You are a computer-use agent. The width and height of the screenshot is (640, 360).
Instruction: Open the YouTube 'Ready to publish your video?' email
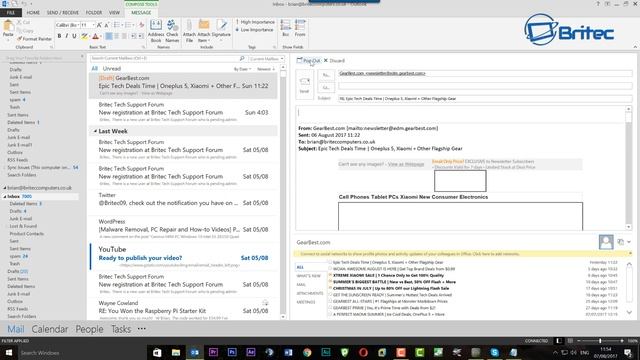coord(183,257)
